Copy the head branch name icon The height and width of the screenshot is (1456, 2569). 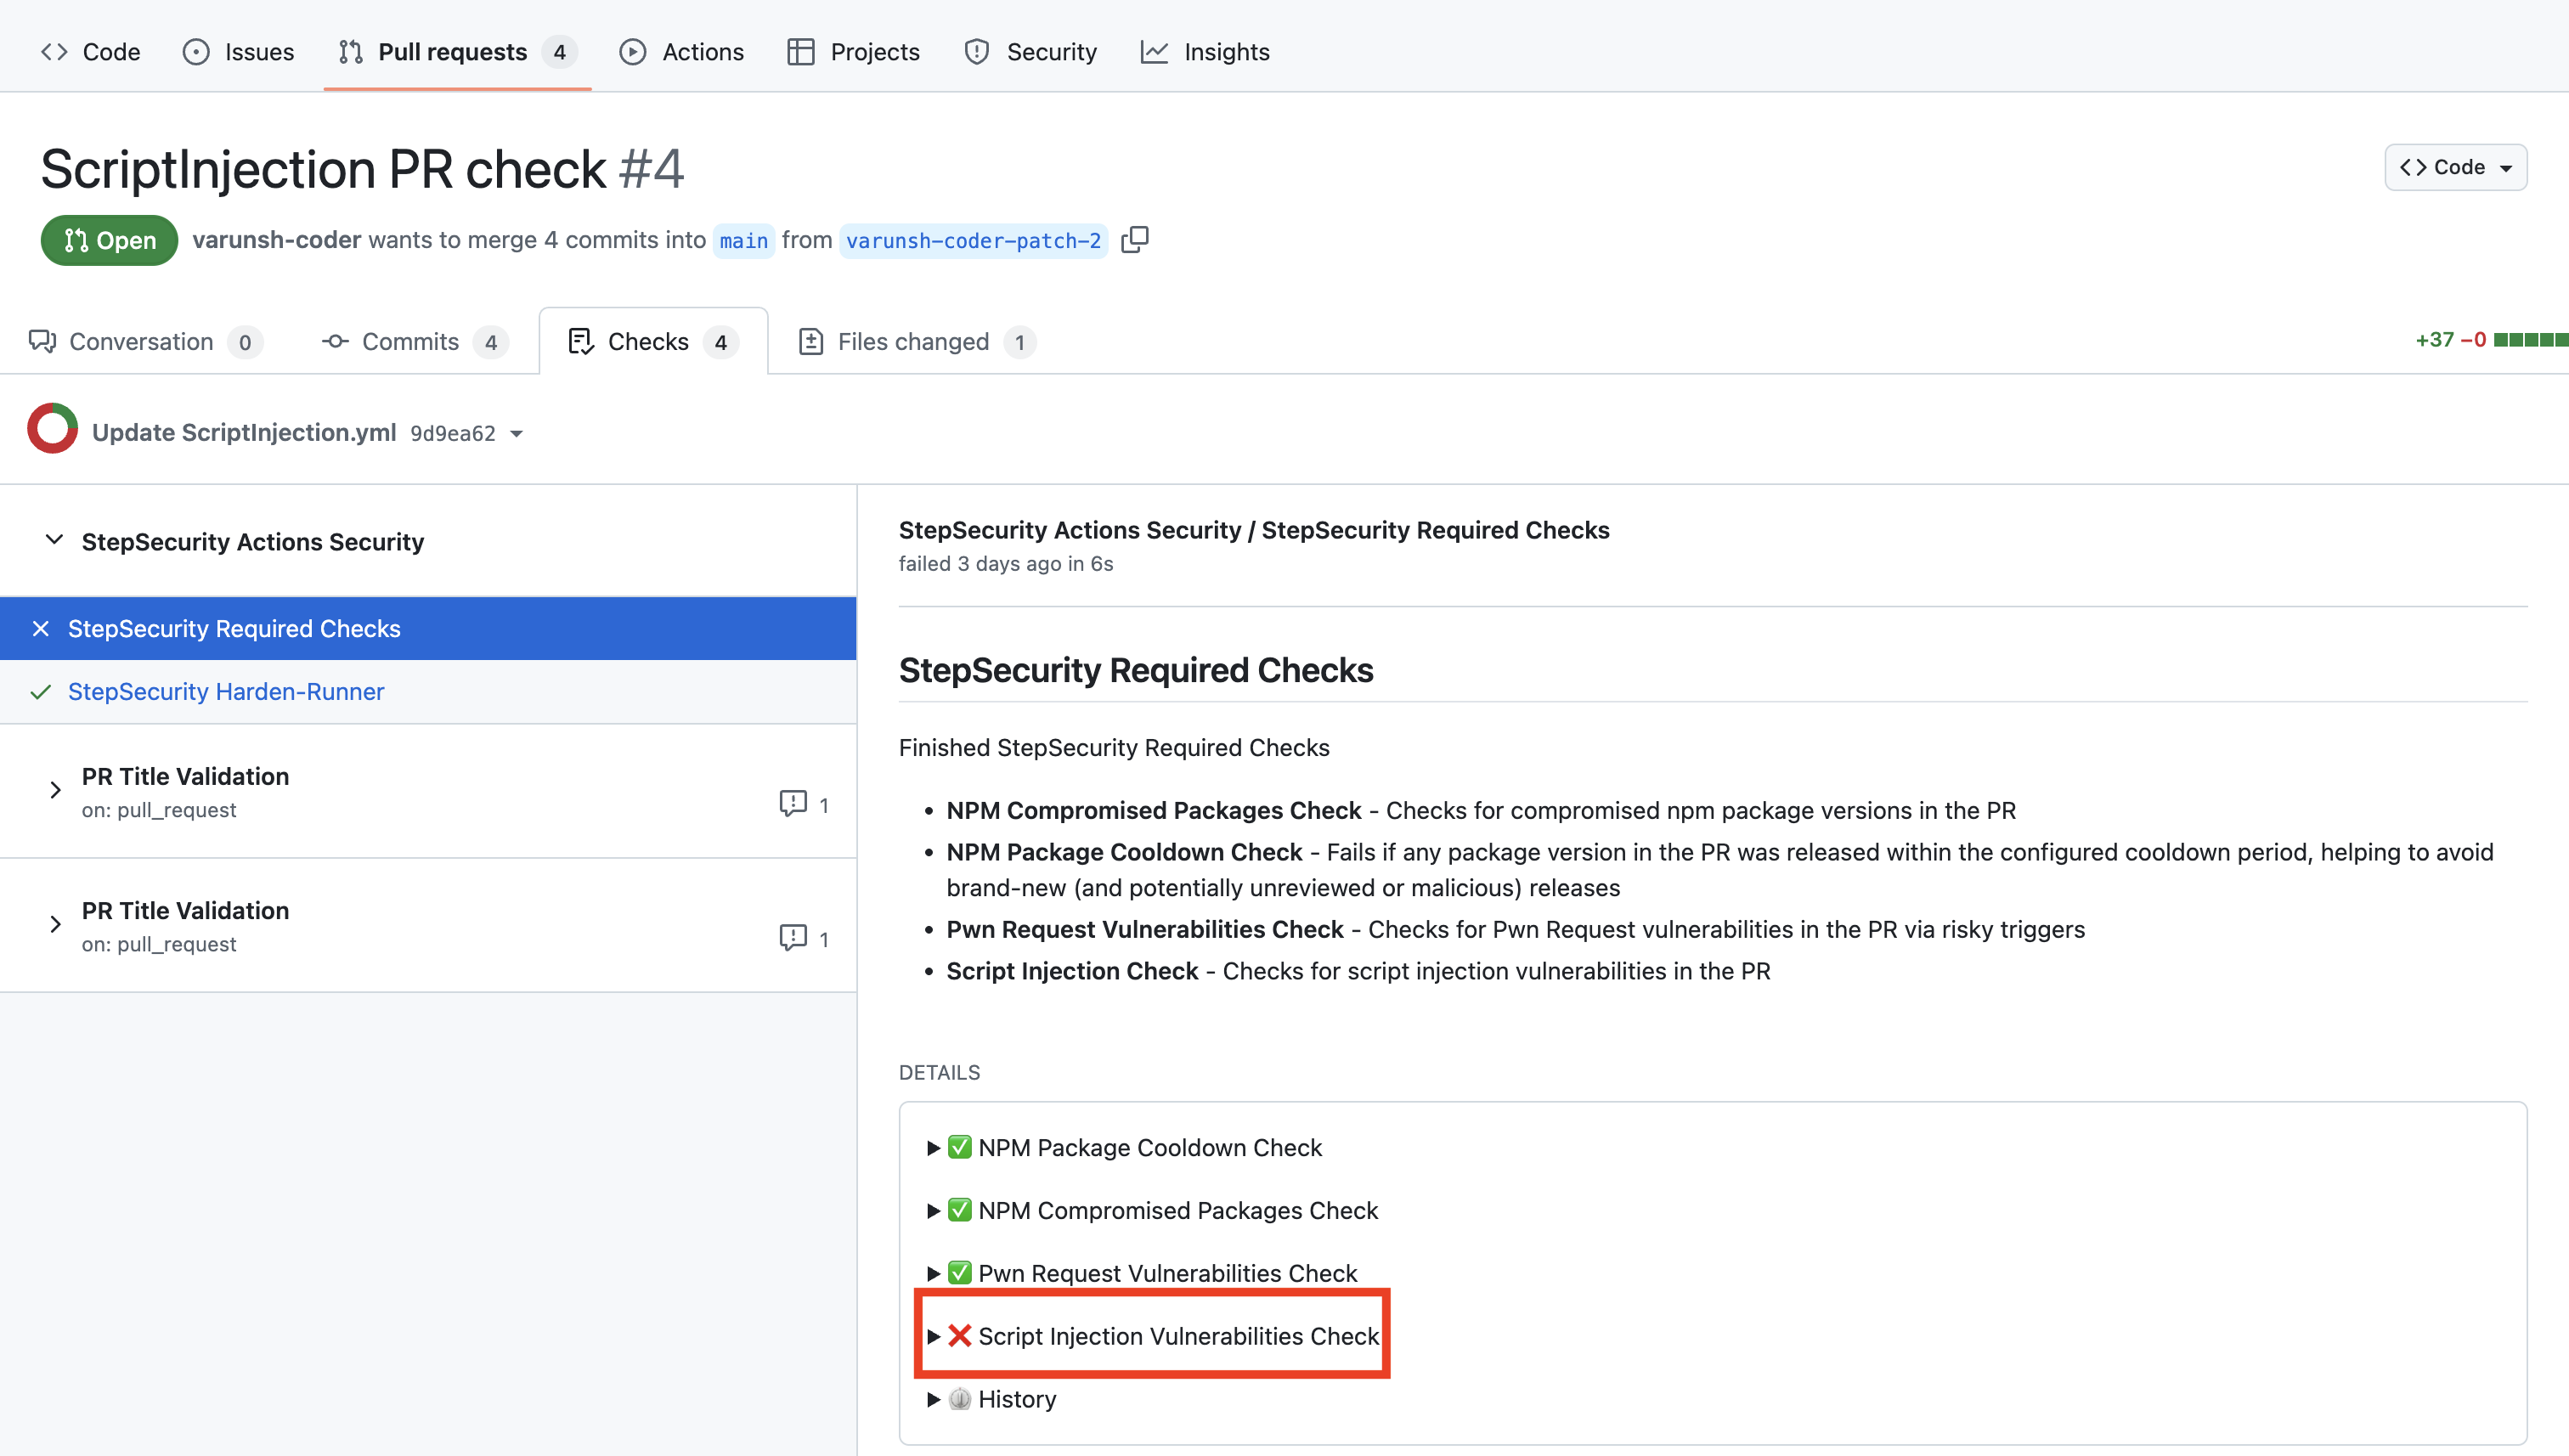(1135, 240)
